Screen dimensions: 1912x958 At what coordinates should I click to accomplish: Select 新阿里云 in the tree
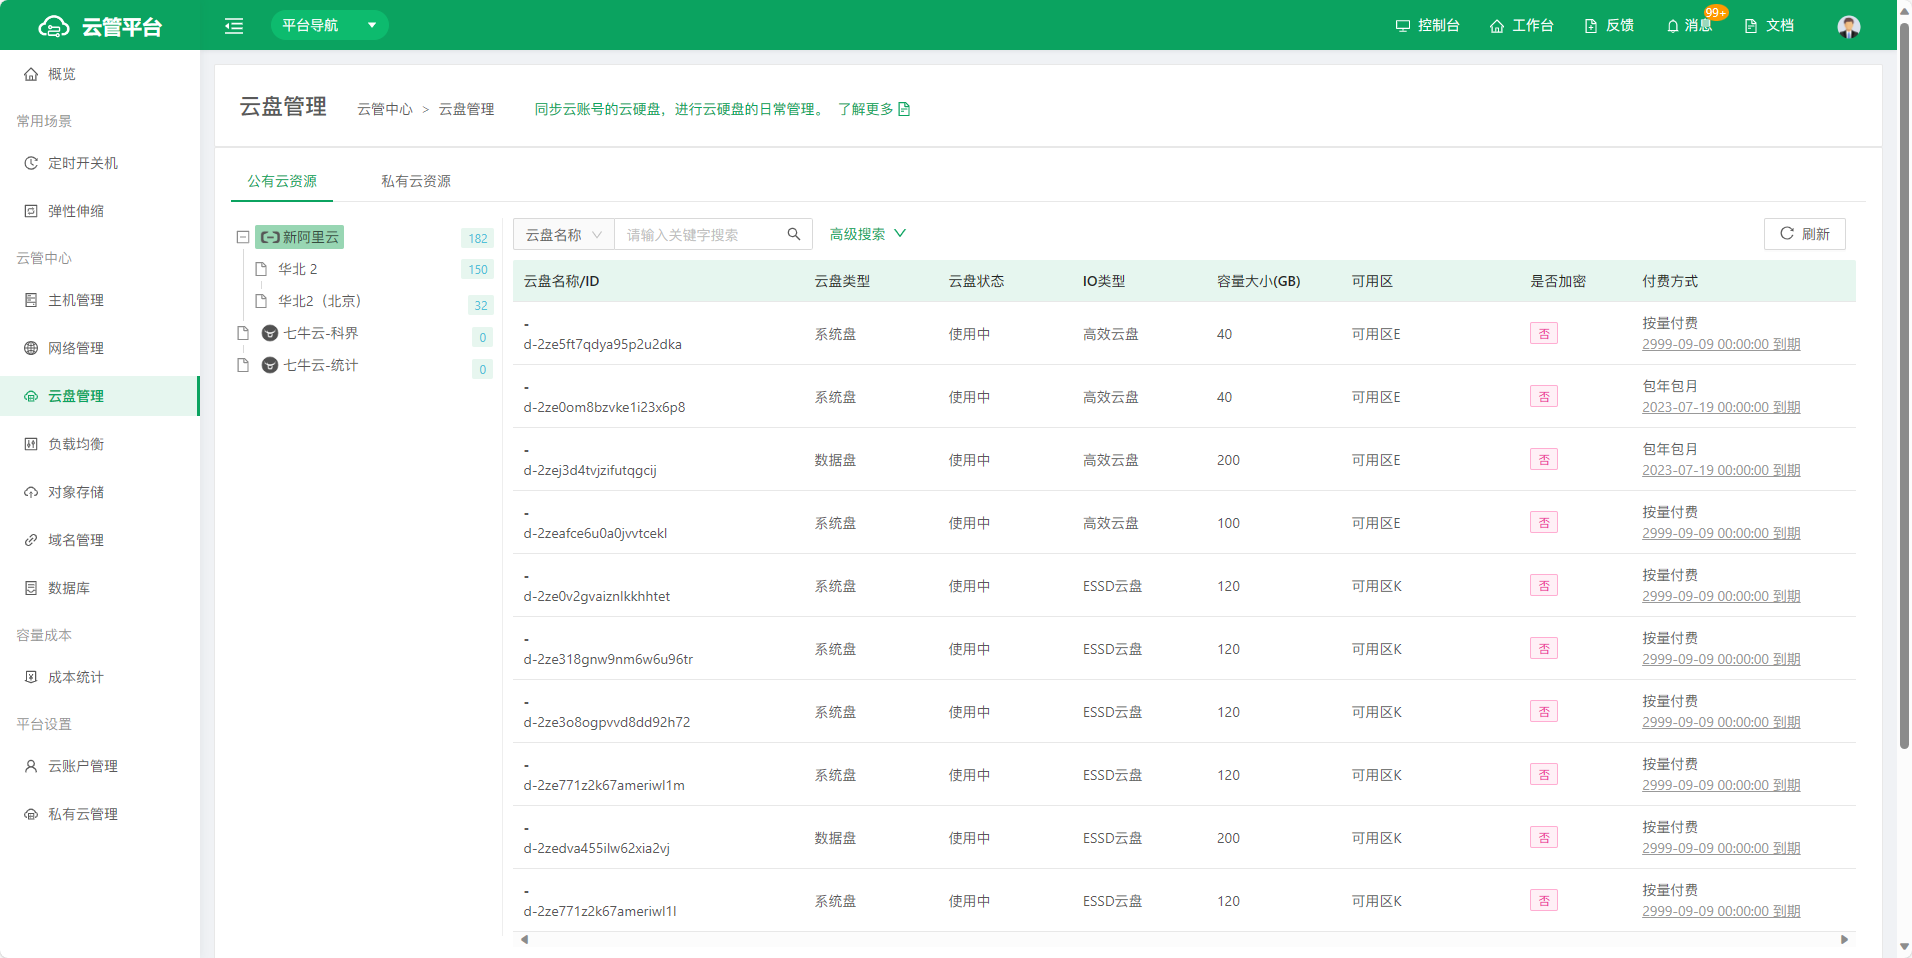299,237
